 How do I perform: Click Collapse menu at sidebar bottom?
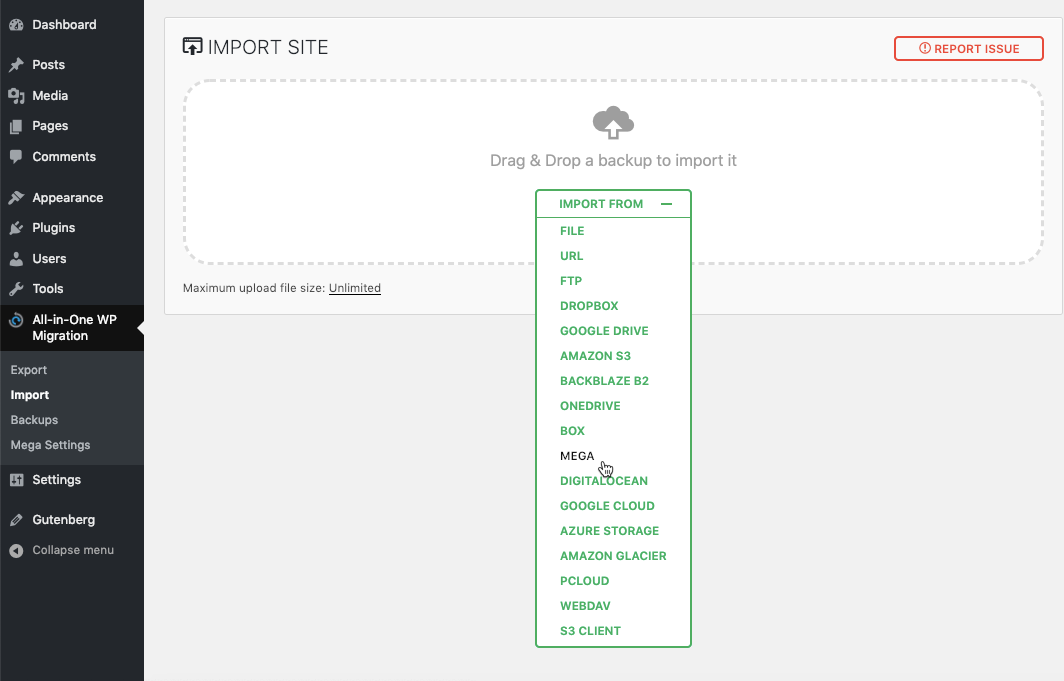click(x=72, y=550)
